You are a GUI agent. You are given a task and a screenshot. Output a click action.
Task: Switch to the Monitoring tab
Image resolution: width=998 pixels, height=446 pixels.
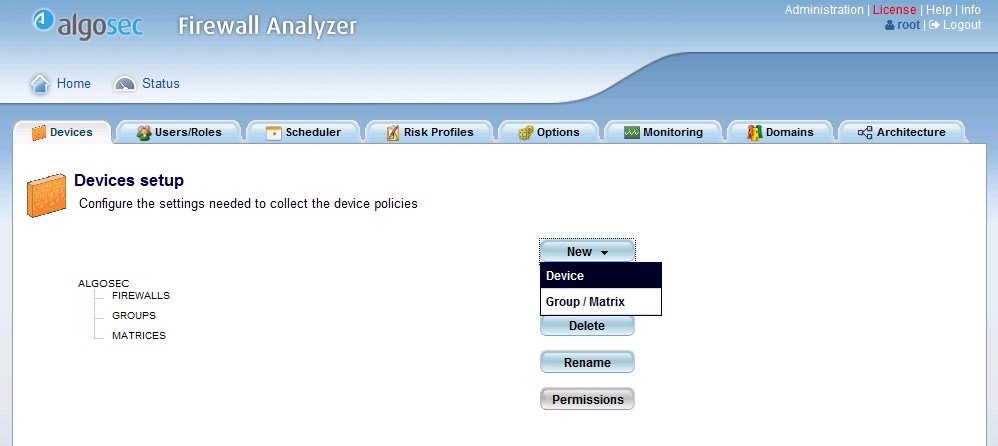[663, 132]
